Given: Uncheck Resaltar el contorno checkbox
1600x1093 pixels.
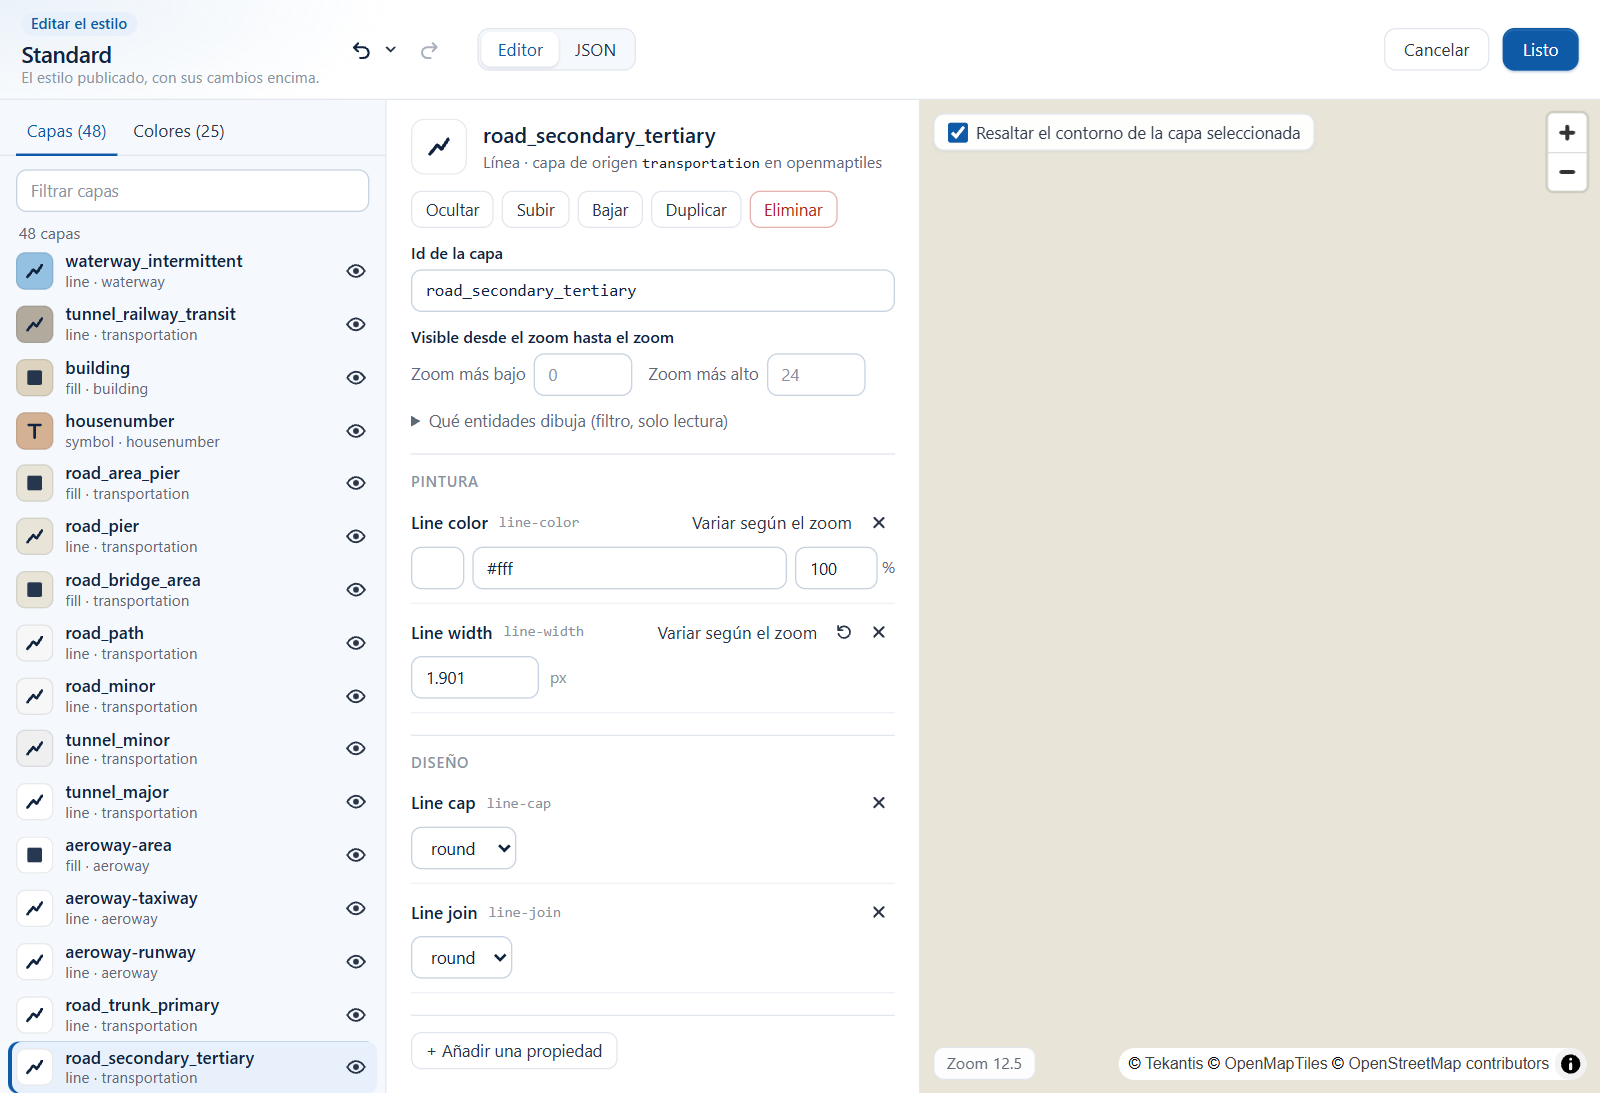Looking at the screenshot, I should [x=958, y=133].
